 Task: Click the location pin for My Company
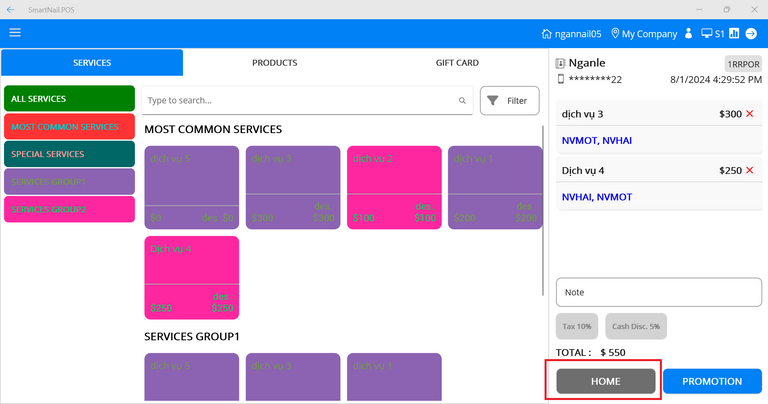(x=615, y=34)
